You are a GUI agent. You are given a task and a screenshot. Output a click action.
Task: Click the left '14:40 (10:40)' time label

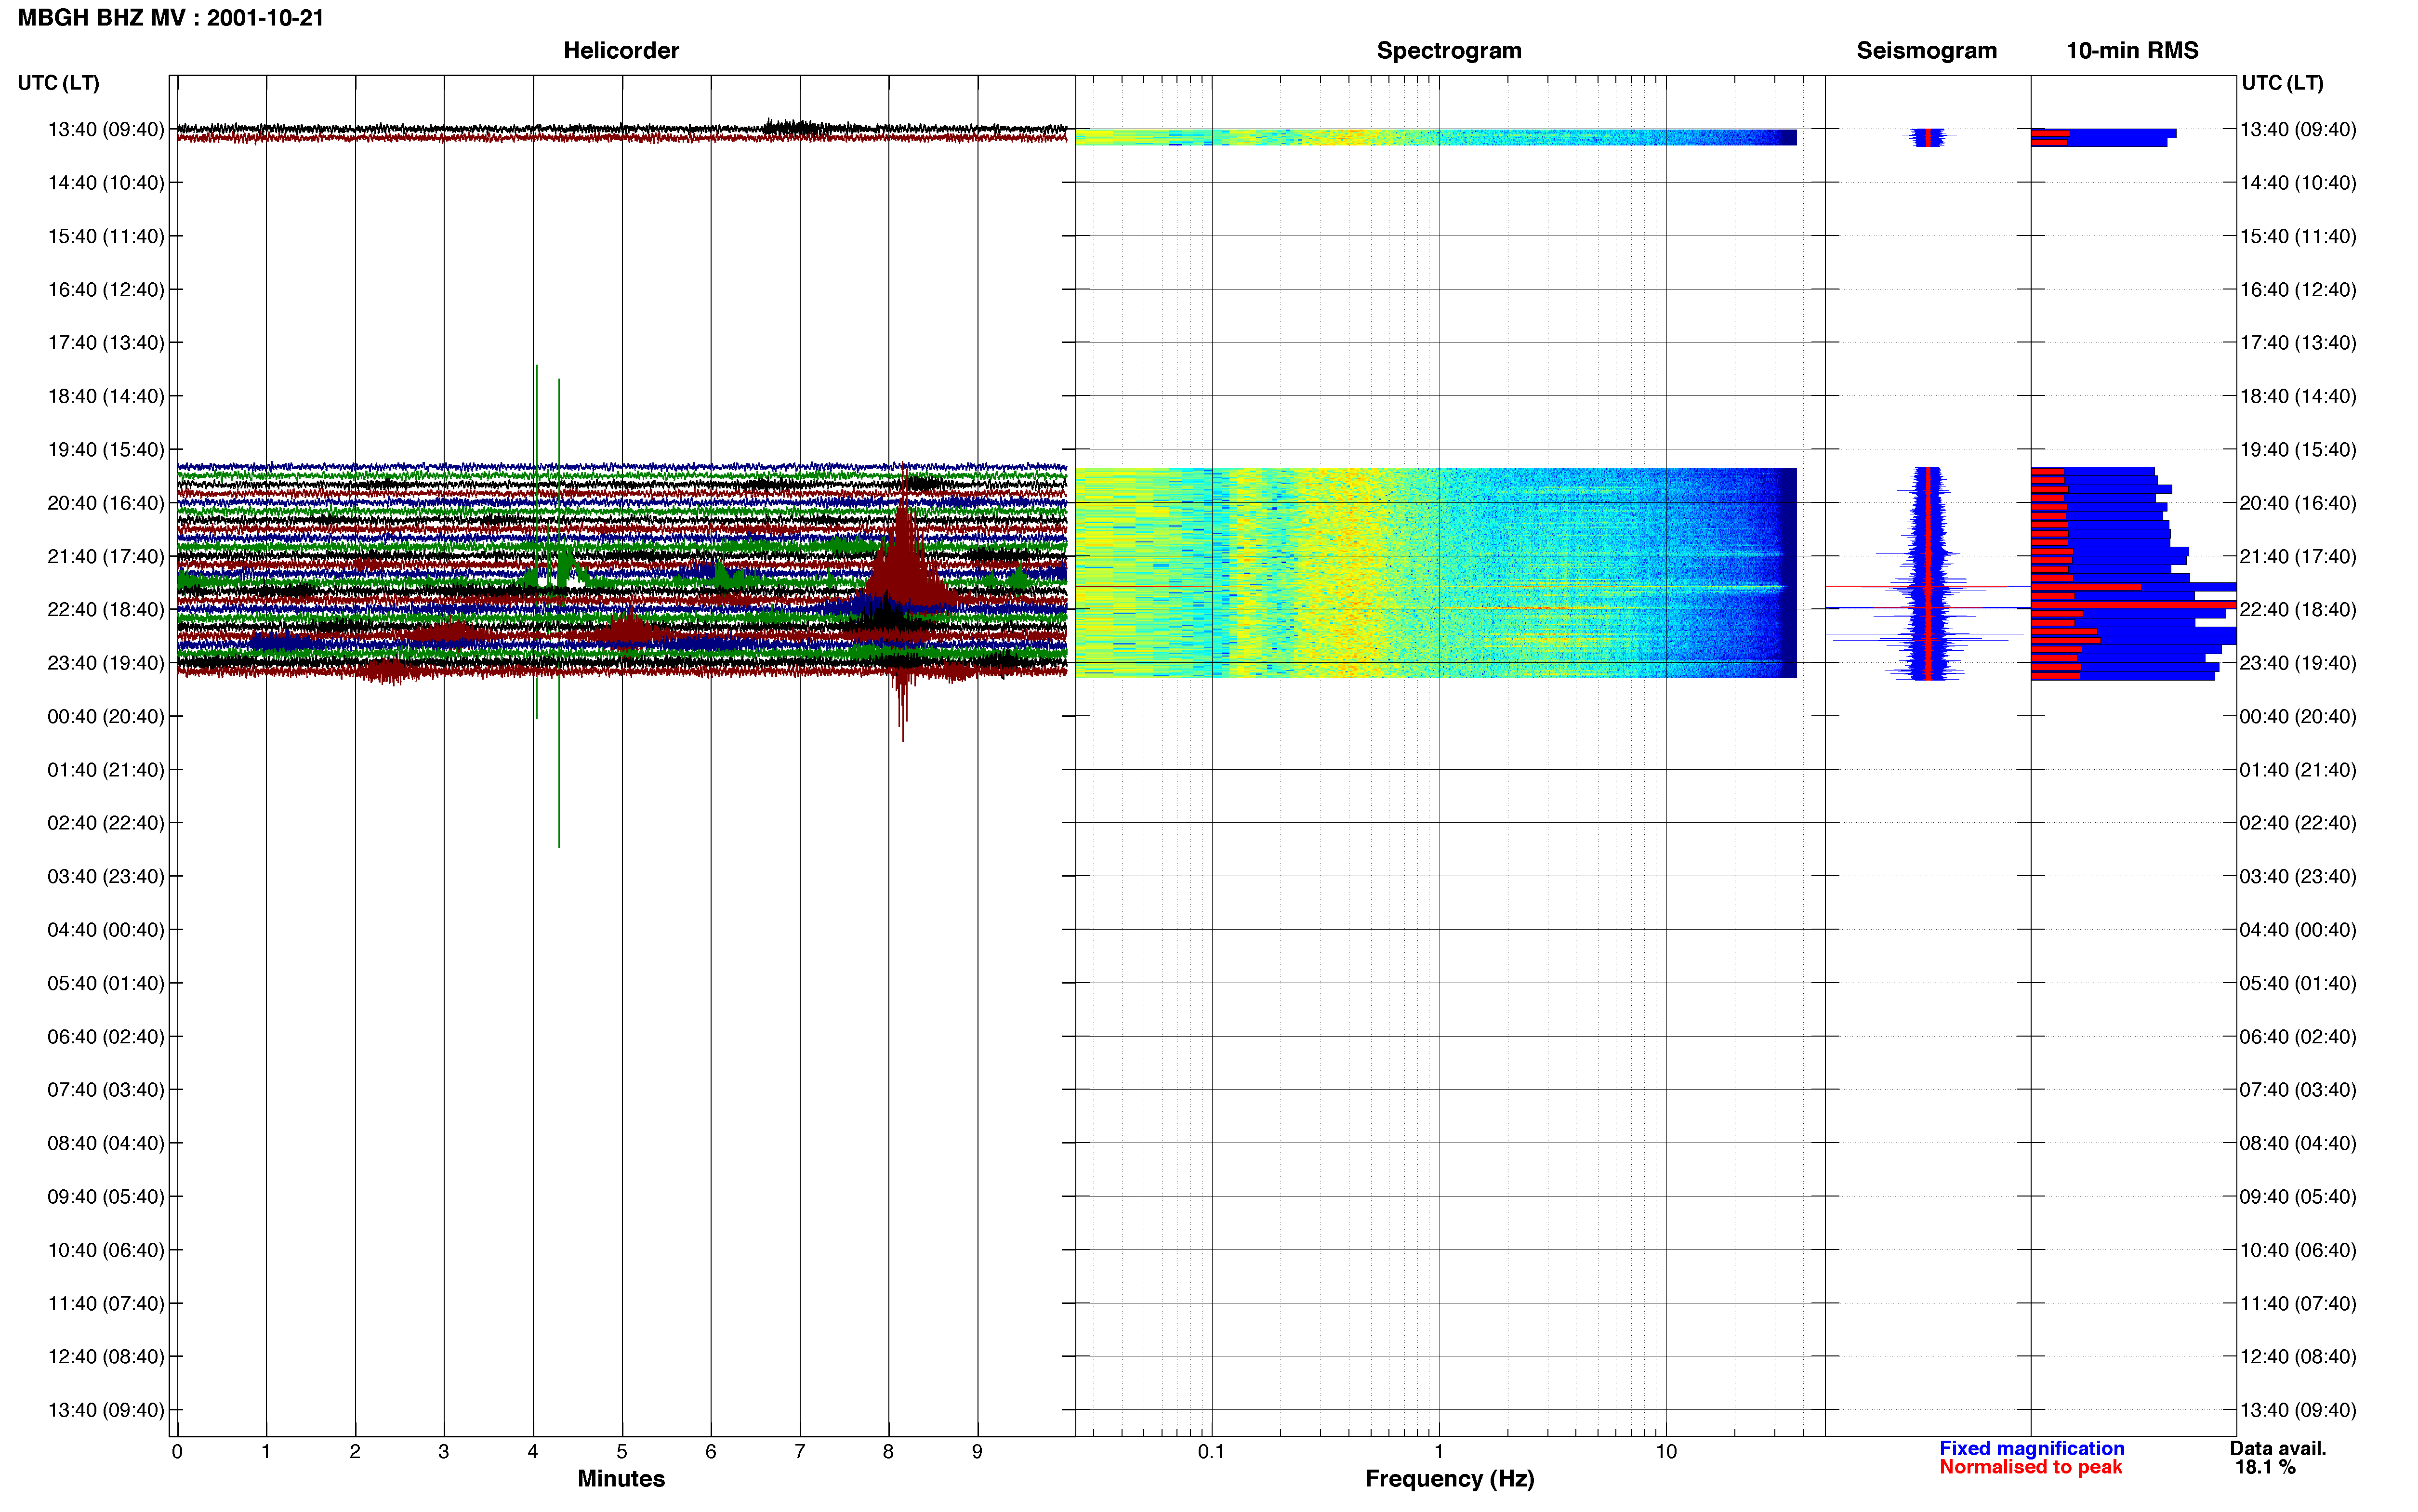coord(106,183)
